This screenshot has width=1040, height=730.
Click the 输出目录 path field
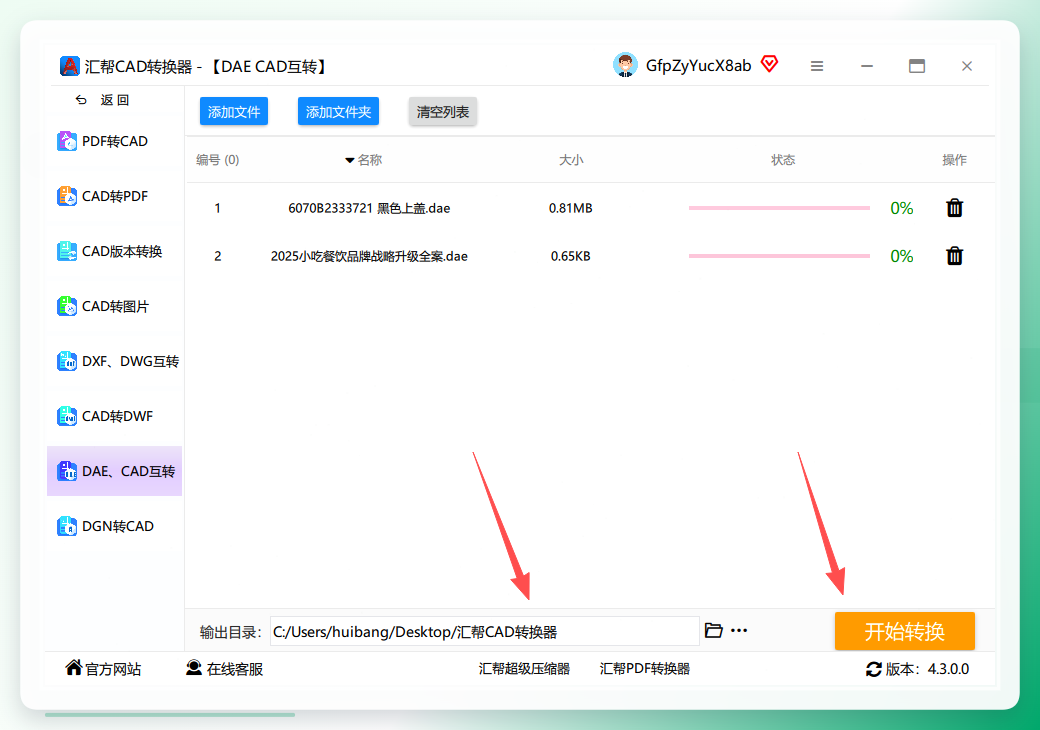(x=485, y=631)
